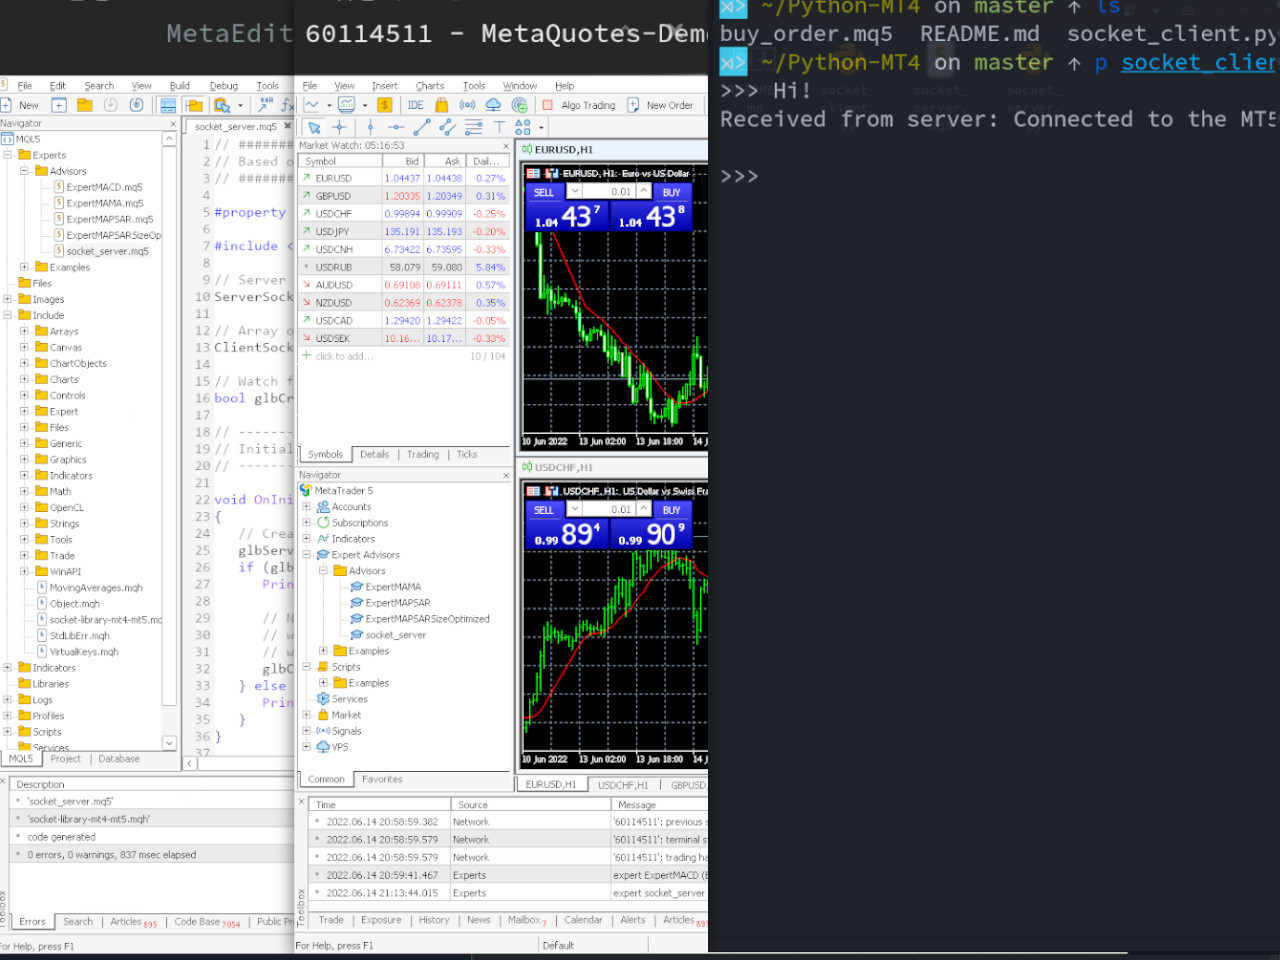
Task: Increase EURUSD lot volume with up arrow
Action: [643, 191]
